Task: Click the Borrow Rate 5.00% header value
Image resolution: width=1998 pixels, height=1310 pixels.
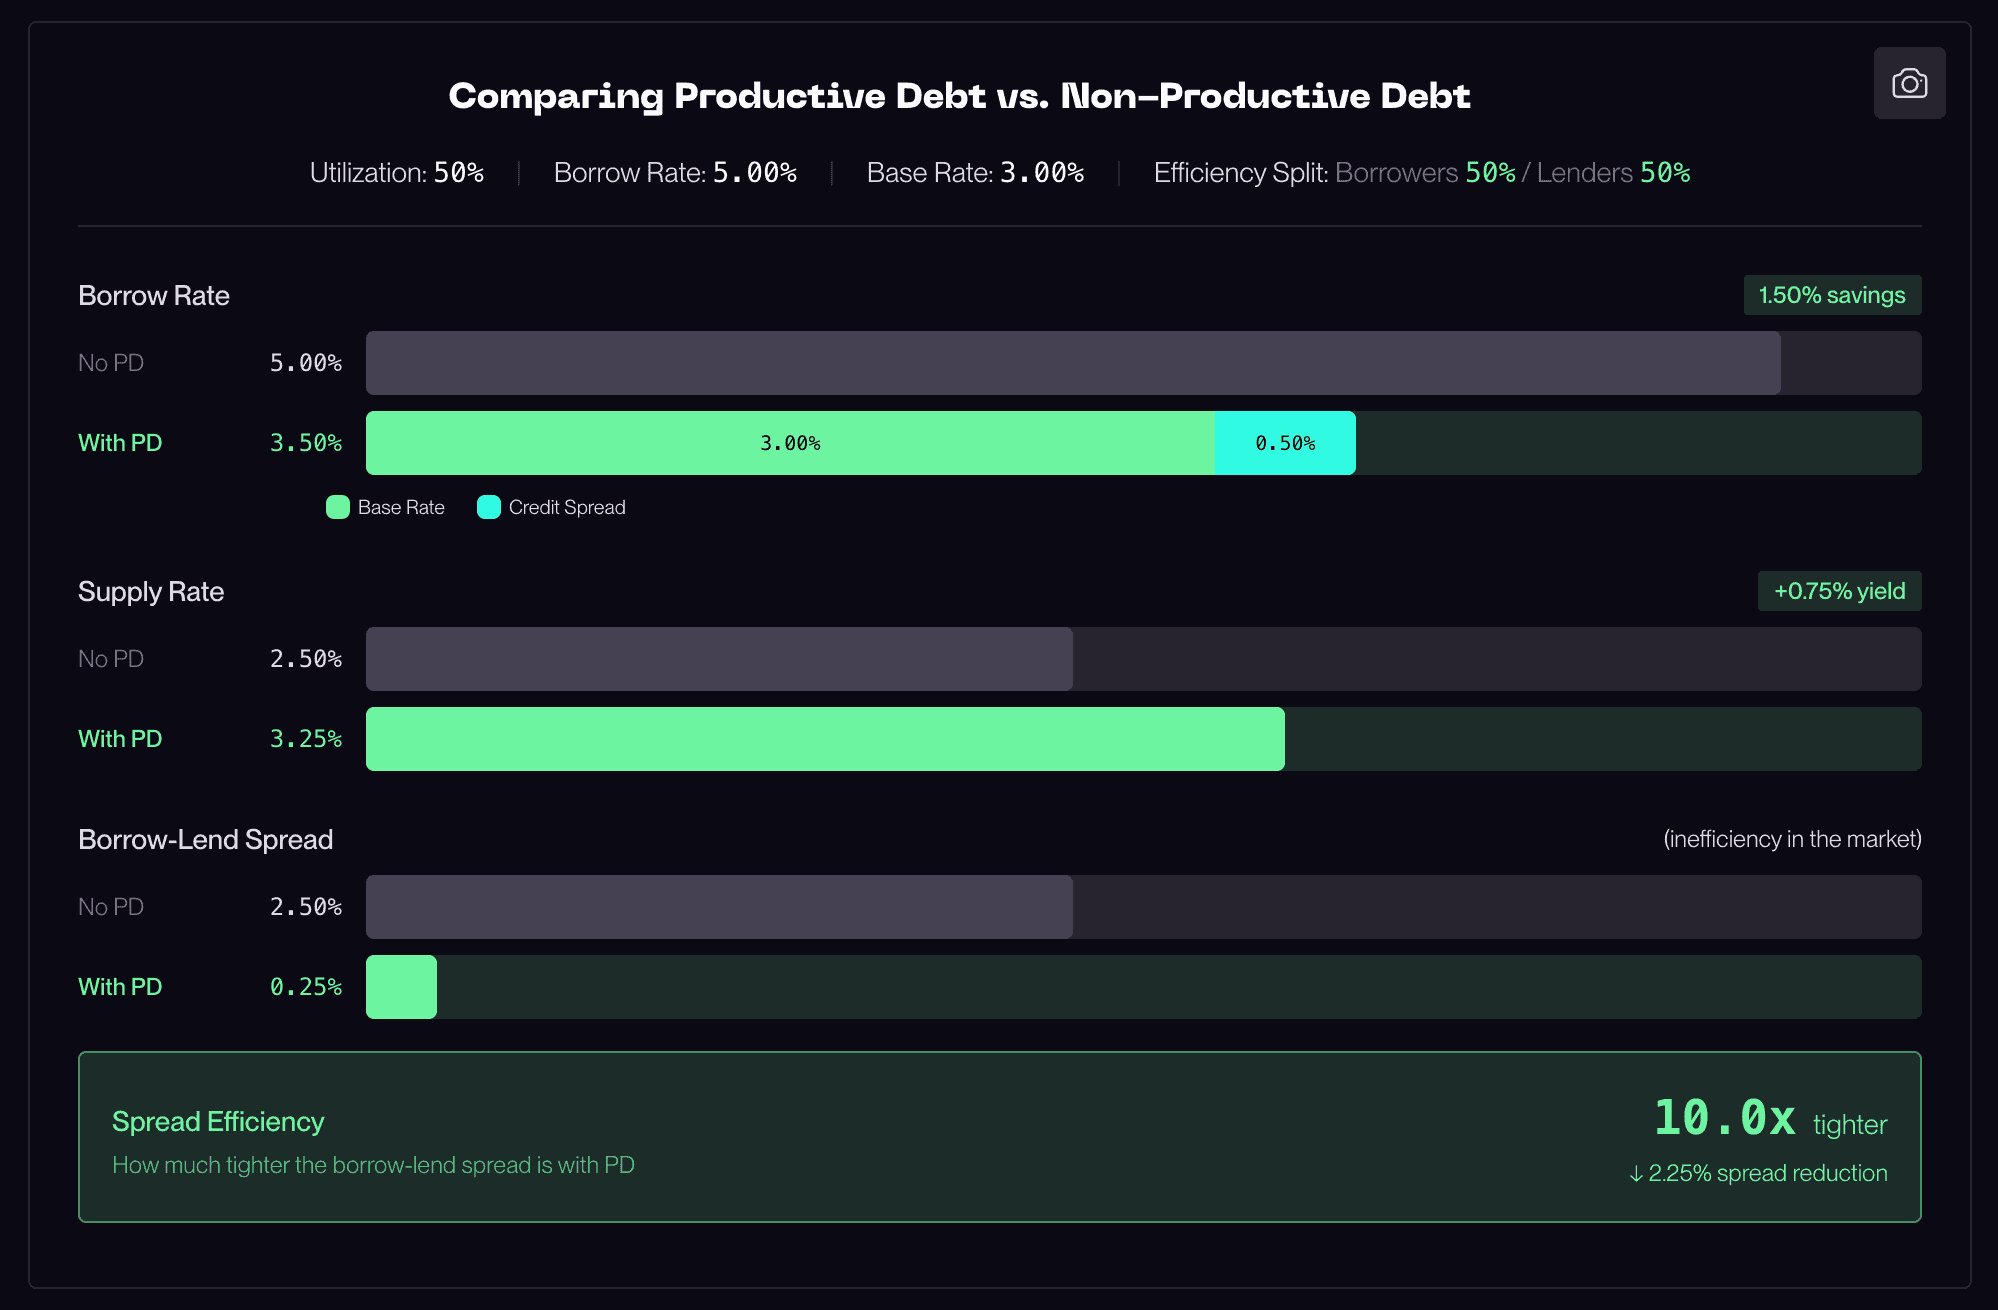Action: [x=754, y=173]
